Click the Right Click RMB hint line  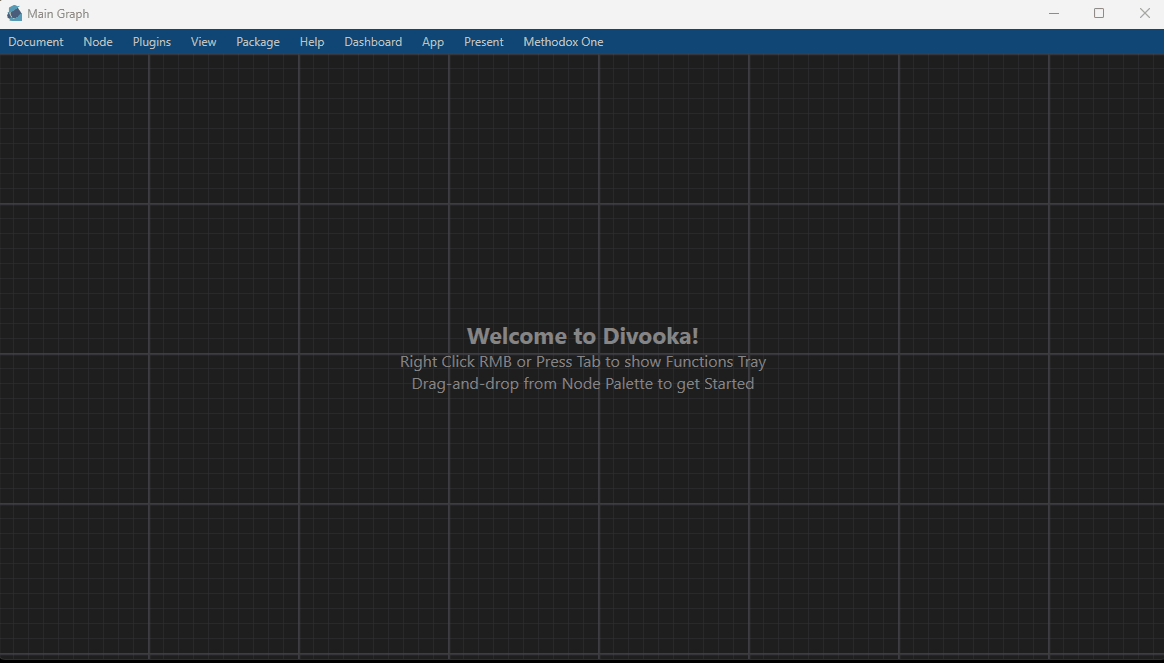pos(583,362)
